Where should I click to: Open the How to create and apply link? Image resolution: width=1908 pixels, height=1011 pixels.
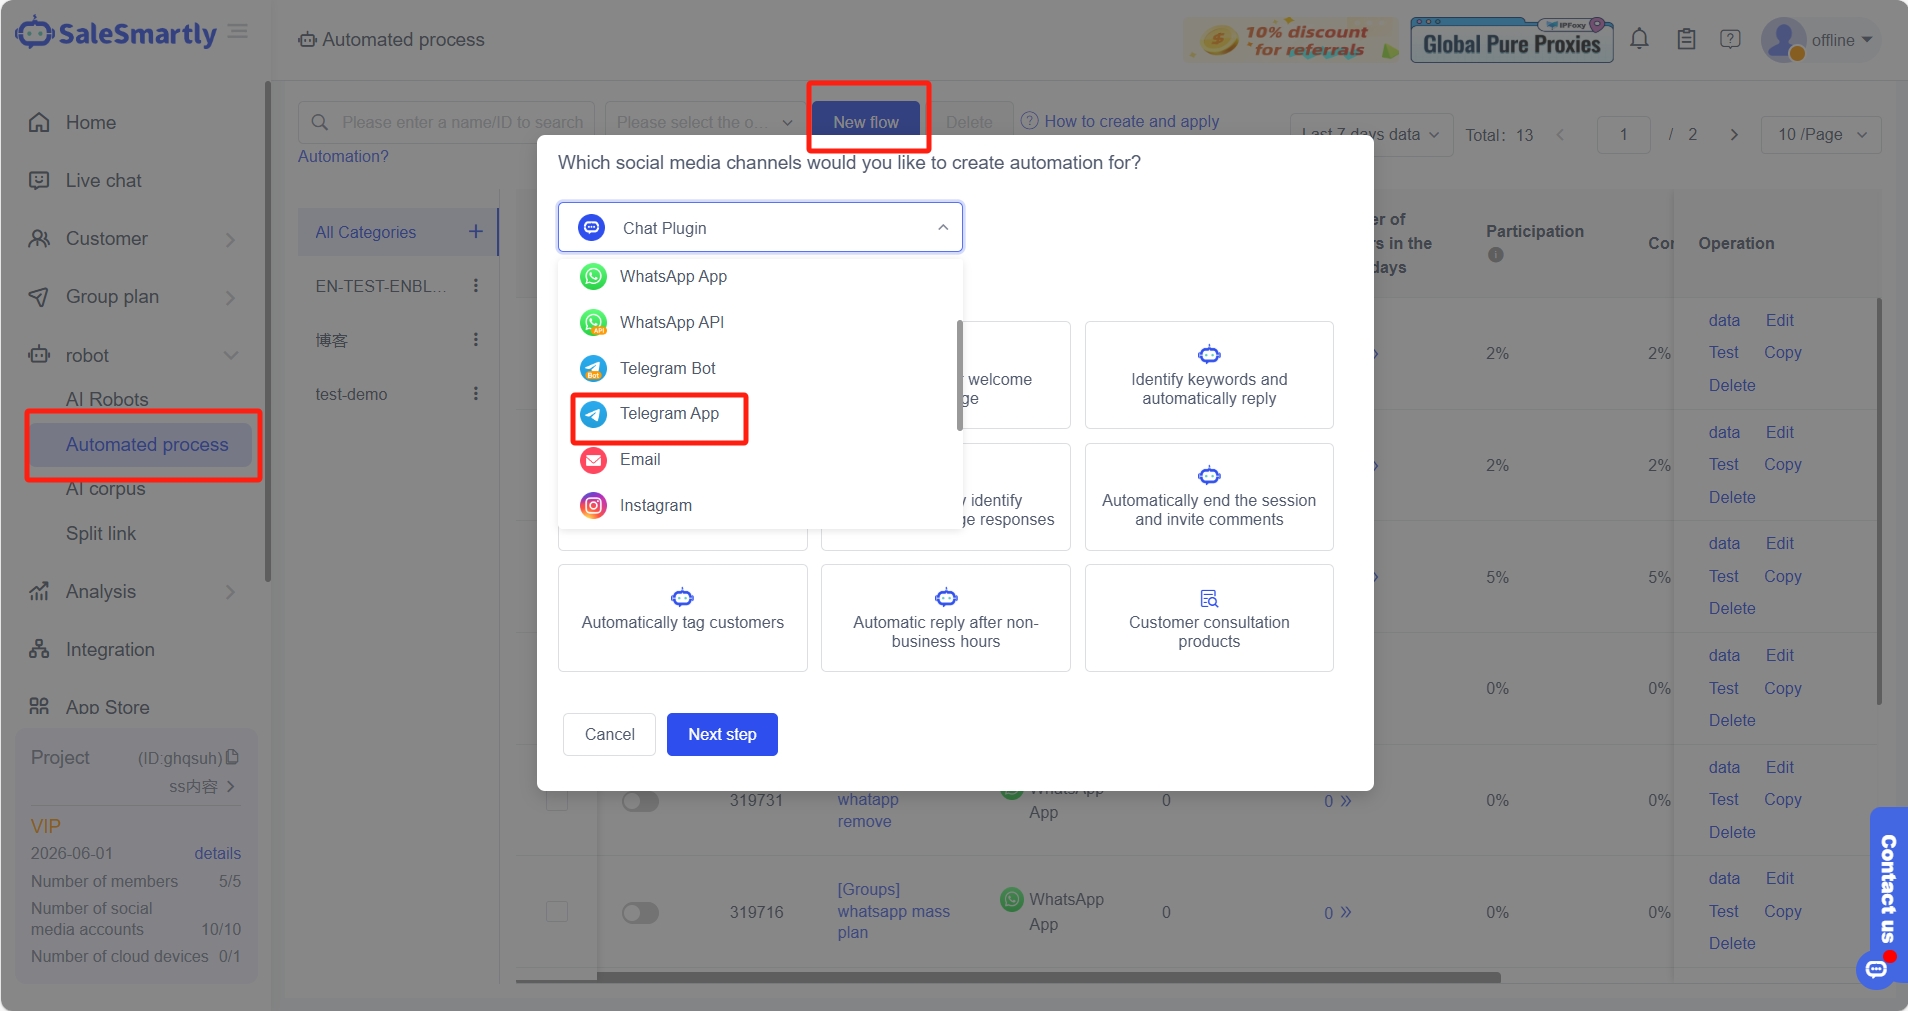(1131, 121)
